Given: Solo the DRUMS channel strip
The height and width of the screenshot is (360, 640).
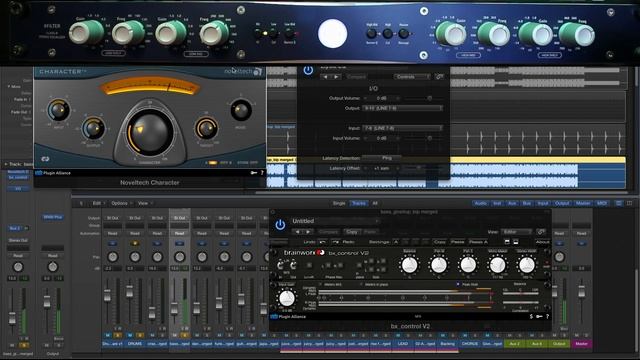Looking at the screenshot, I should [x=140, y=335].
